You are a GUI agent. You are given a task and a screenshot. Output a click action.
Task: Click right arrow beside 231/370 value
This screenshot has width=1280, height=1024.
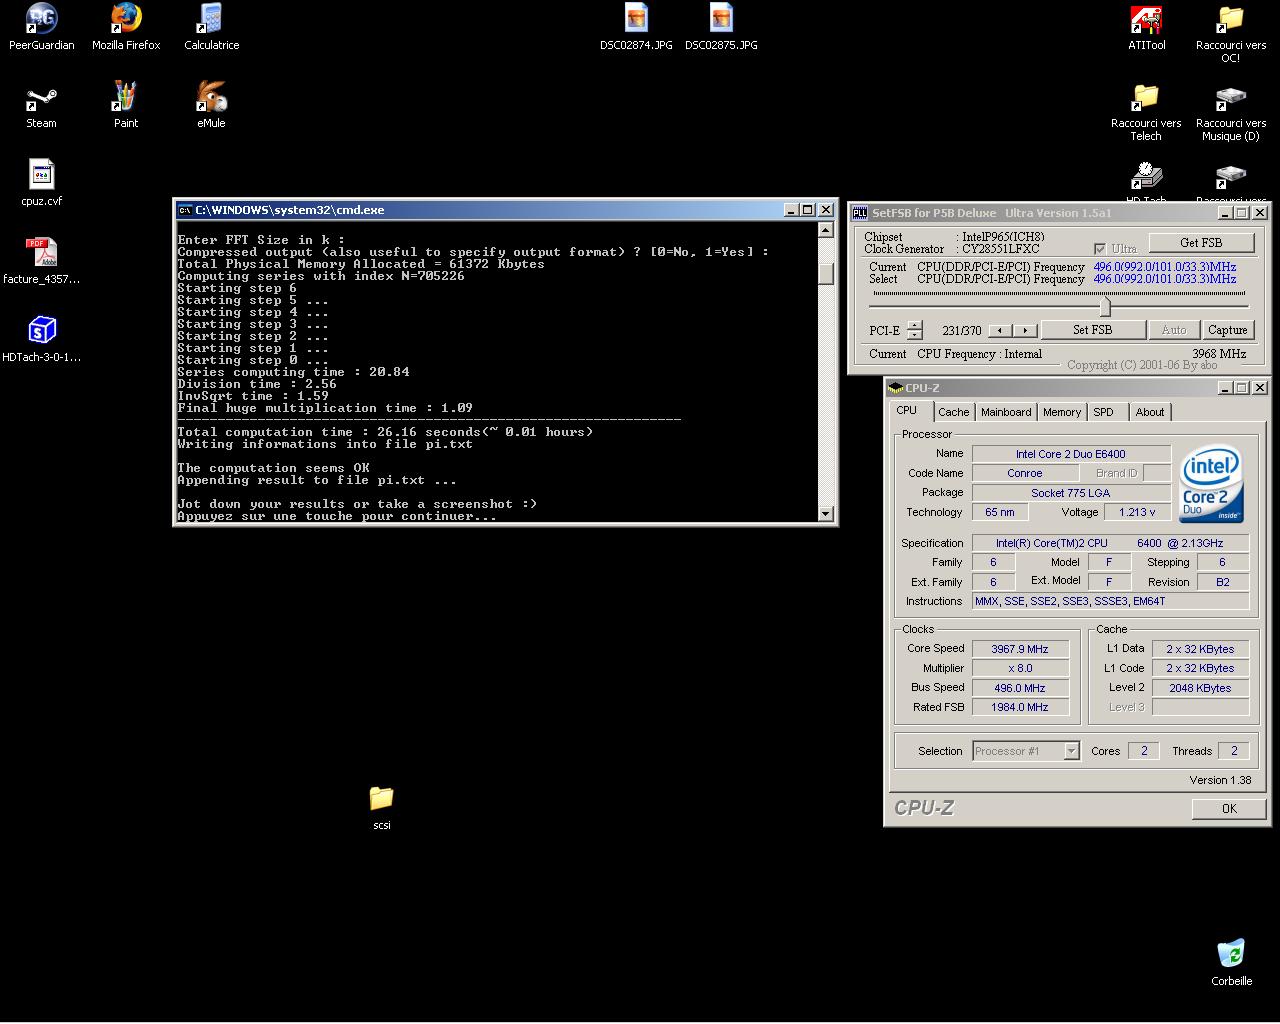point(1025,330)
